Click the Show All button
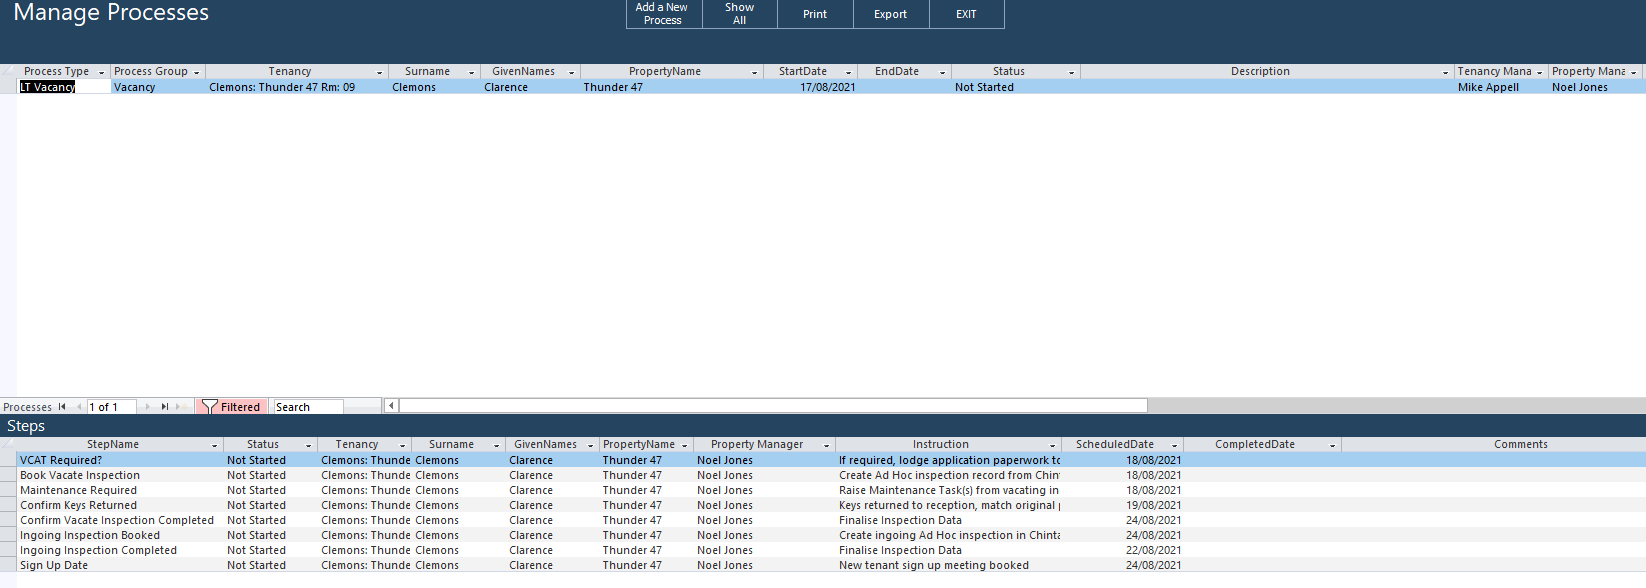This screenshot has width=1646, height=588. coord(740,14)
